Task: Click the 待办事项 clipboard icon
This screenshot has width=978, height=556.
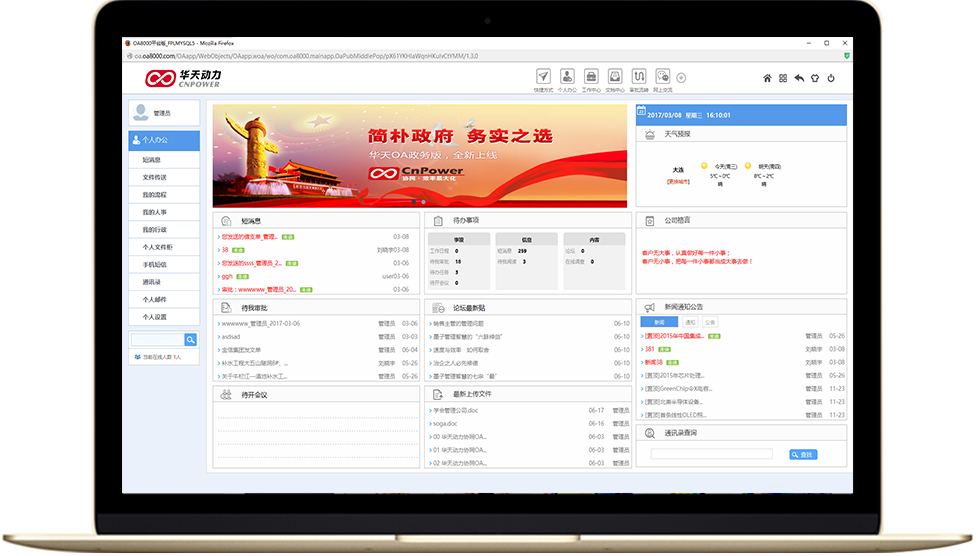Action: pyautogui.click(x=438, y=220)
